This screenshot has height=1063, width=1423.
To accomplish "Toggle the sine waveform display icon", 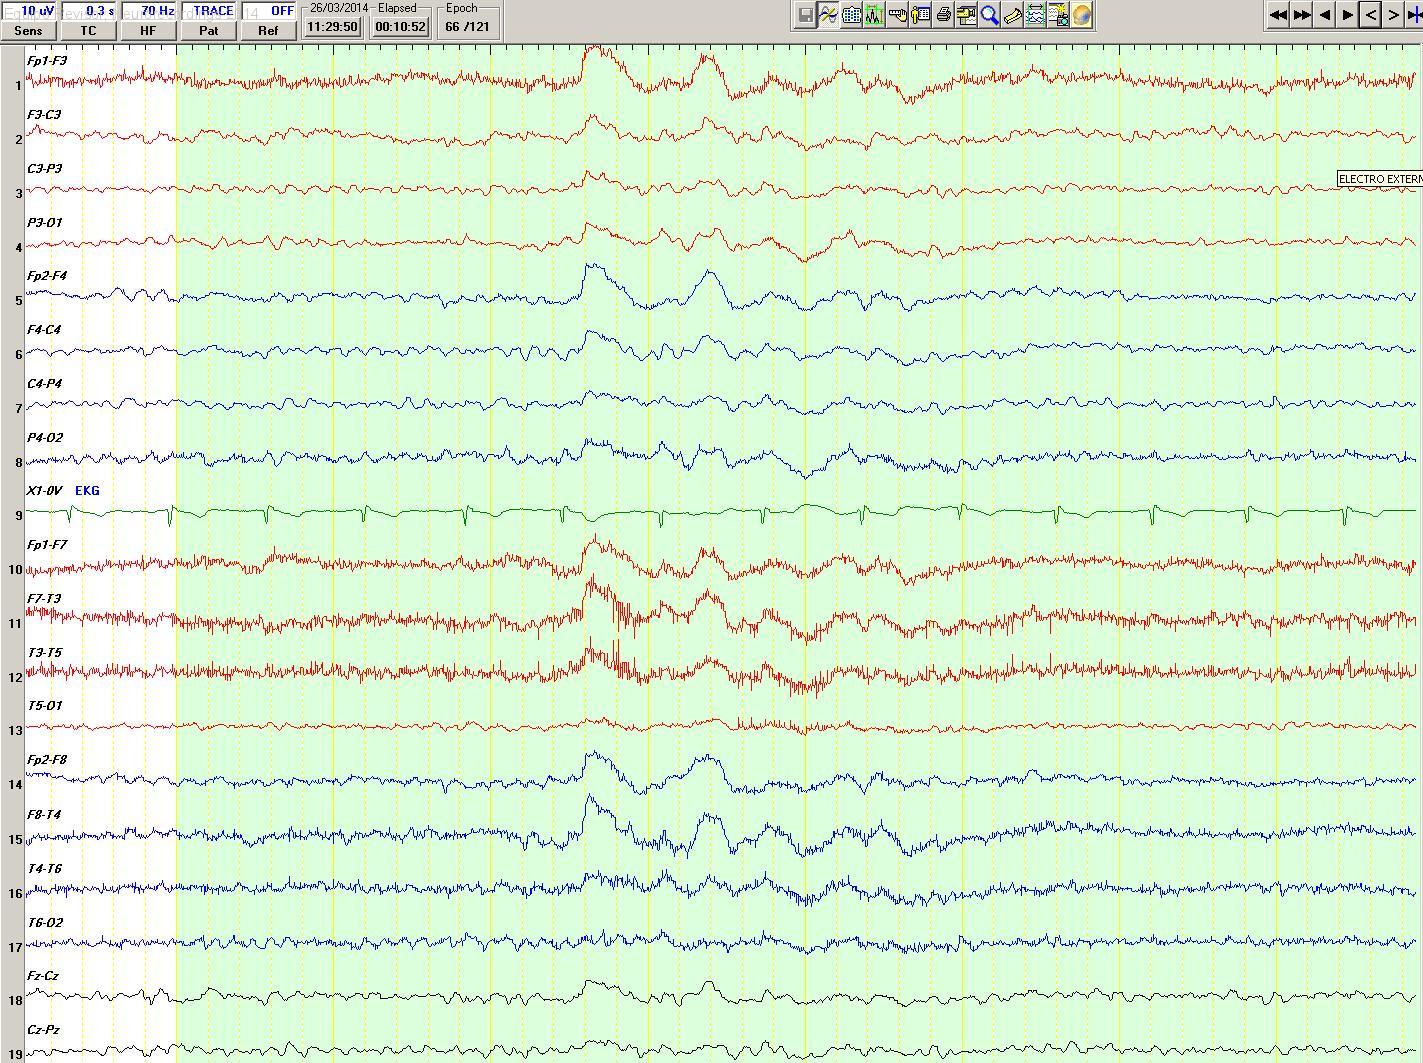I will coord(828,15).
